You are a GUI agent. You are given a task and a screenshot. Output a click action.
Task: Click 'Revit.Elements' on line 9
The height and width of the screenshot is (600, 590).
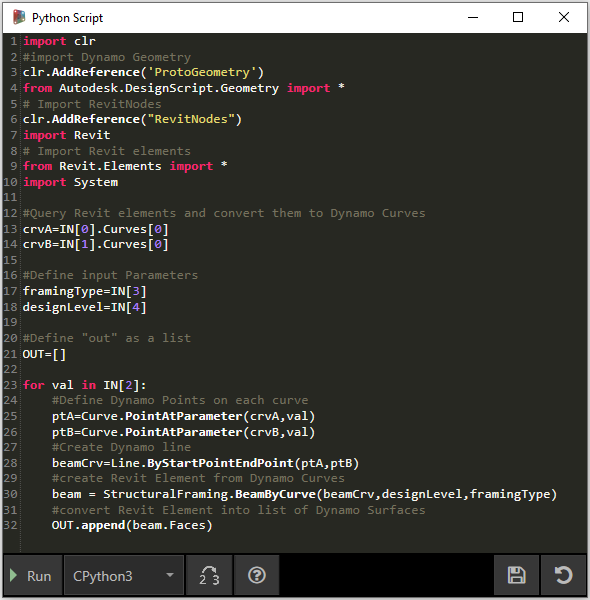click(x=110, y=166)
